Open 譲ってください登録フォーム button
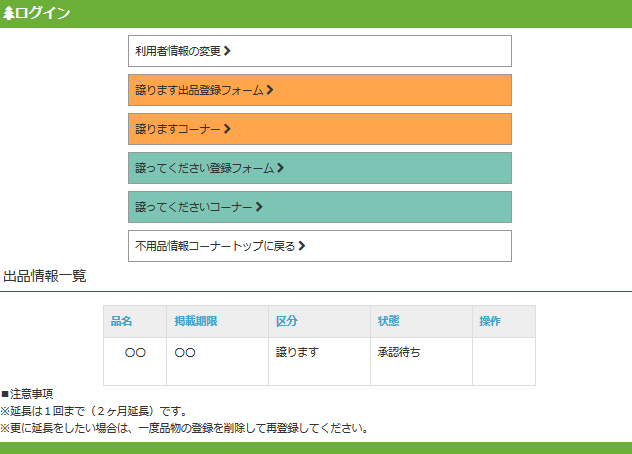632x454 pixels. tap(205, 168)
